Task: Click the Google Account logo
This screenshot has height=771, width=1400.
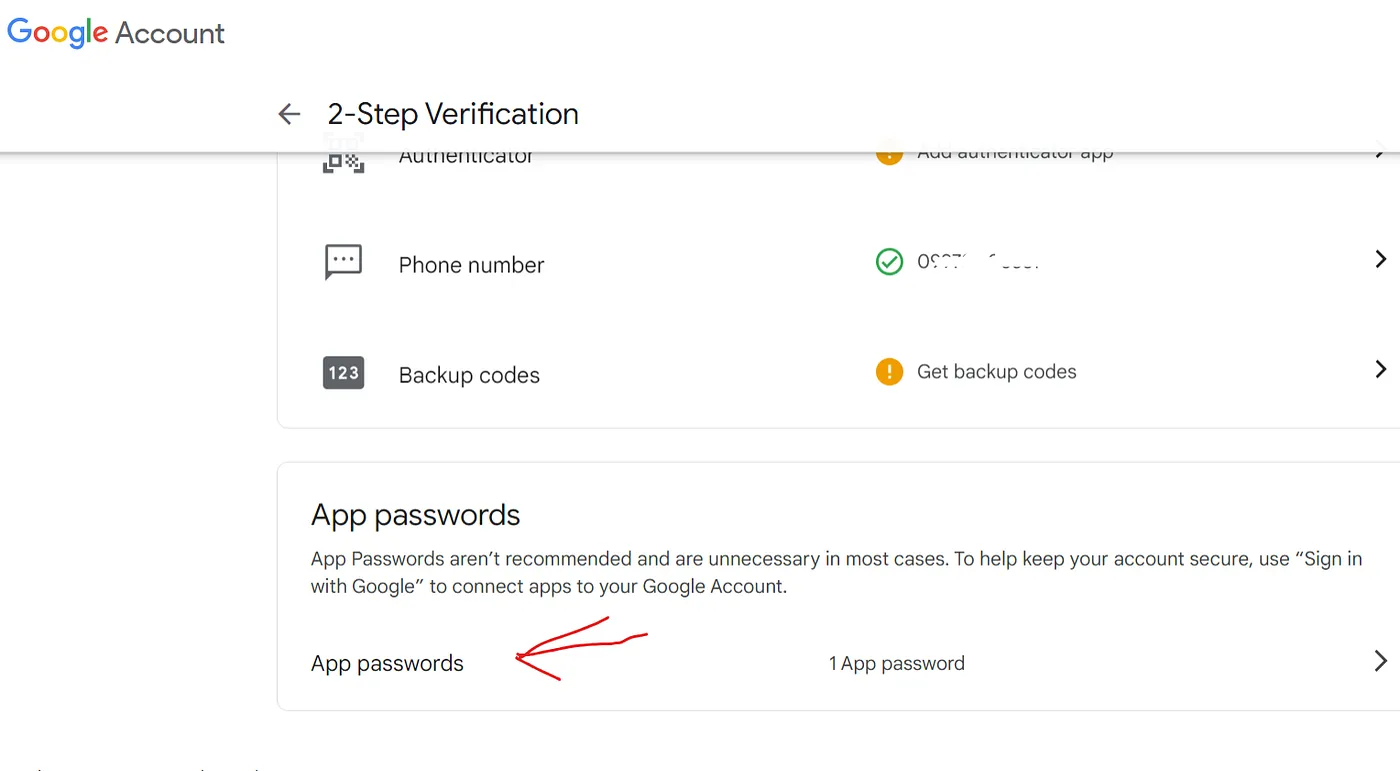Action: coord(116,32)
